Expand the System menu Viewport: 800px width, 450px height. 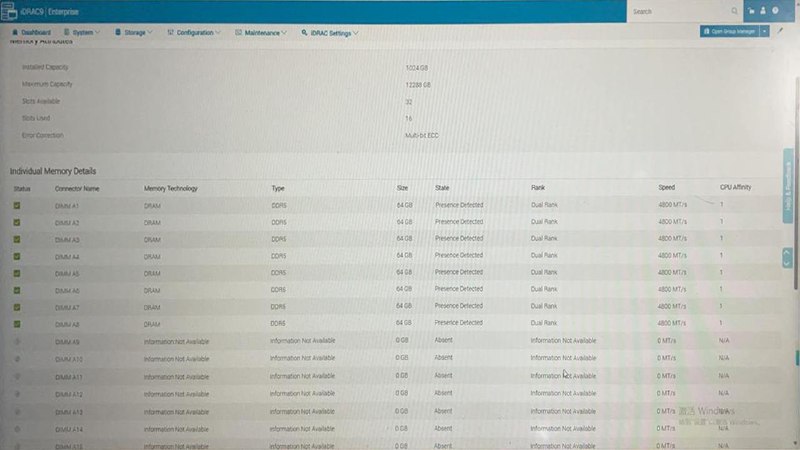click(x=82, y=33)
